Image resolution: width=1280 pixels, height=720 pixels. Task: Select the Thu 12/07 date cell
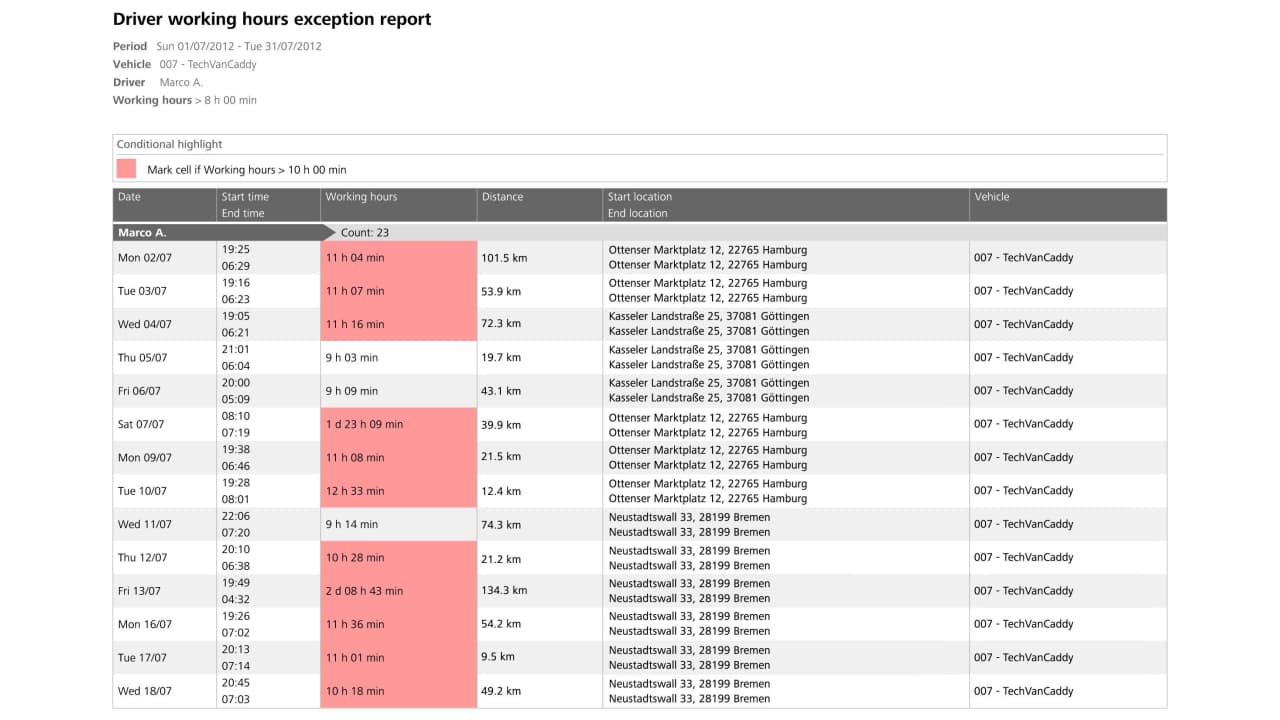point(143,558)
